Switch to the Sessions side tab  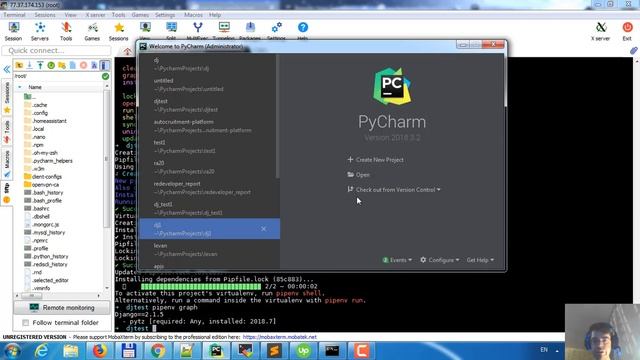[7, 98]
